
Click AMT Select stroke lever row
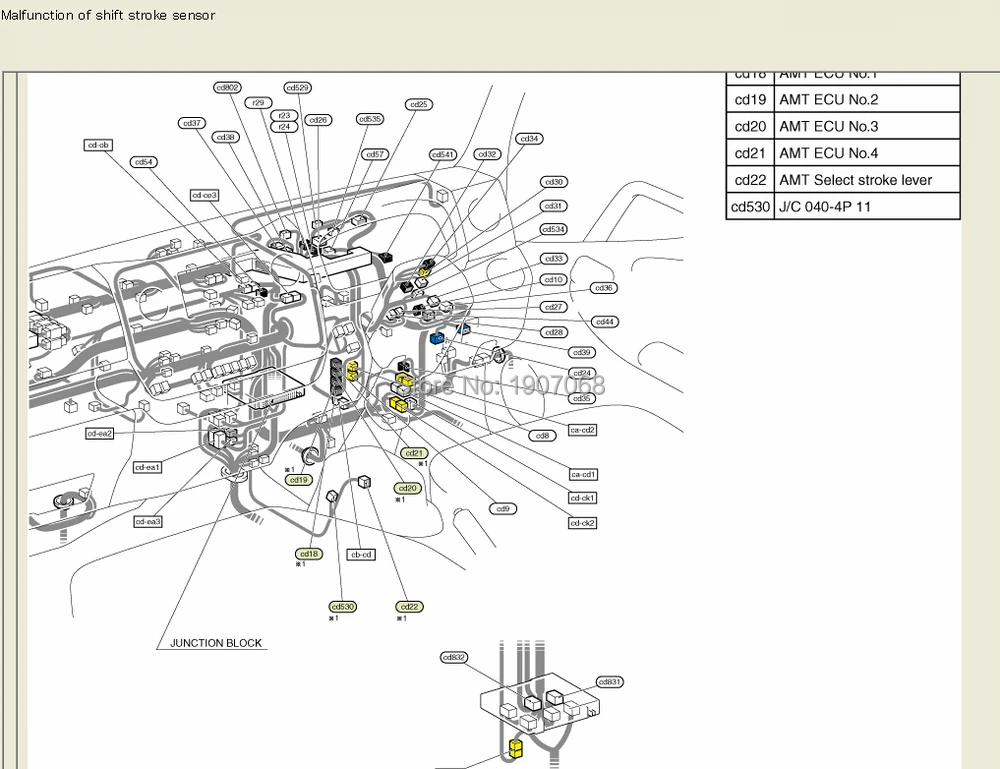coord(843,180)
